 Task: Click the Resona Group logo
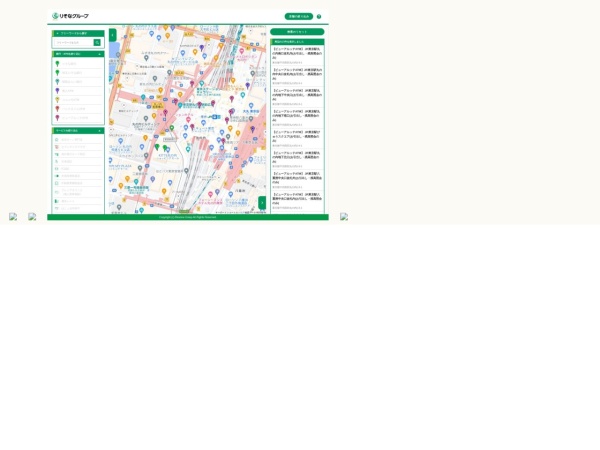[x=70, y=16]
